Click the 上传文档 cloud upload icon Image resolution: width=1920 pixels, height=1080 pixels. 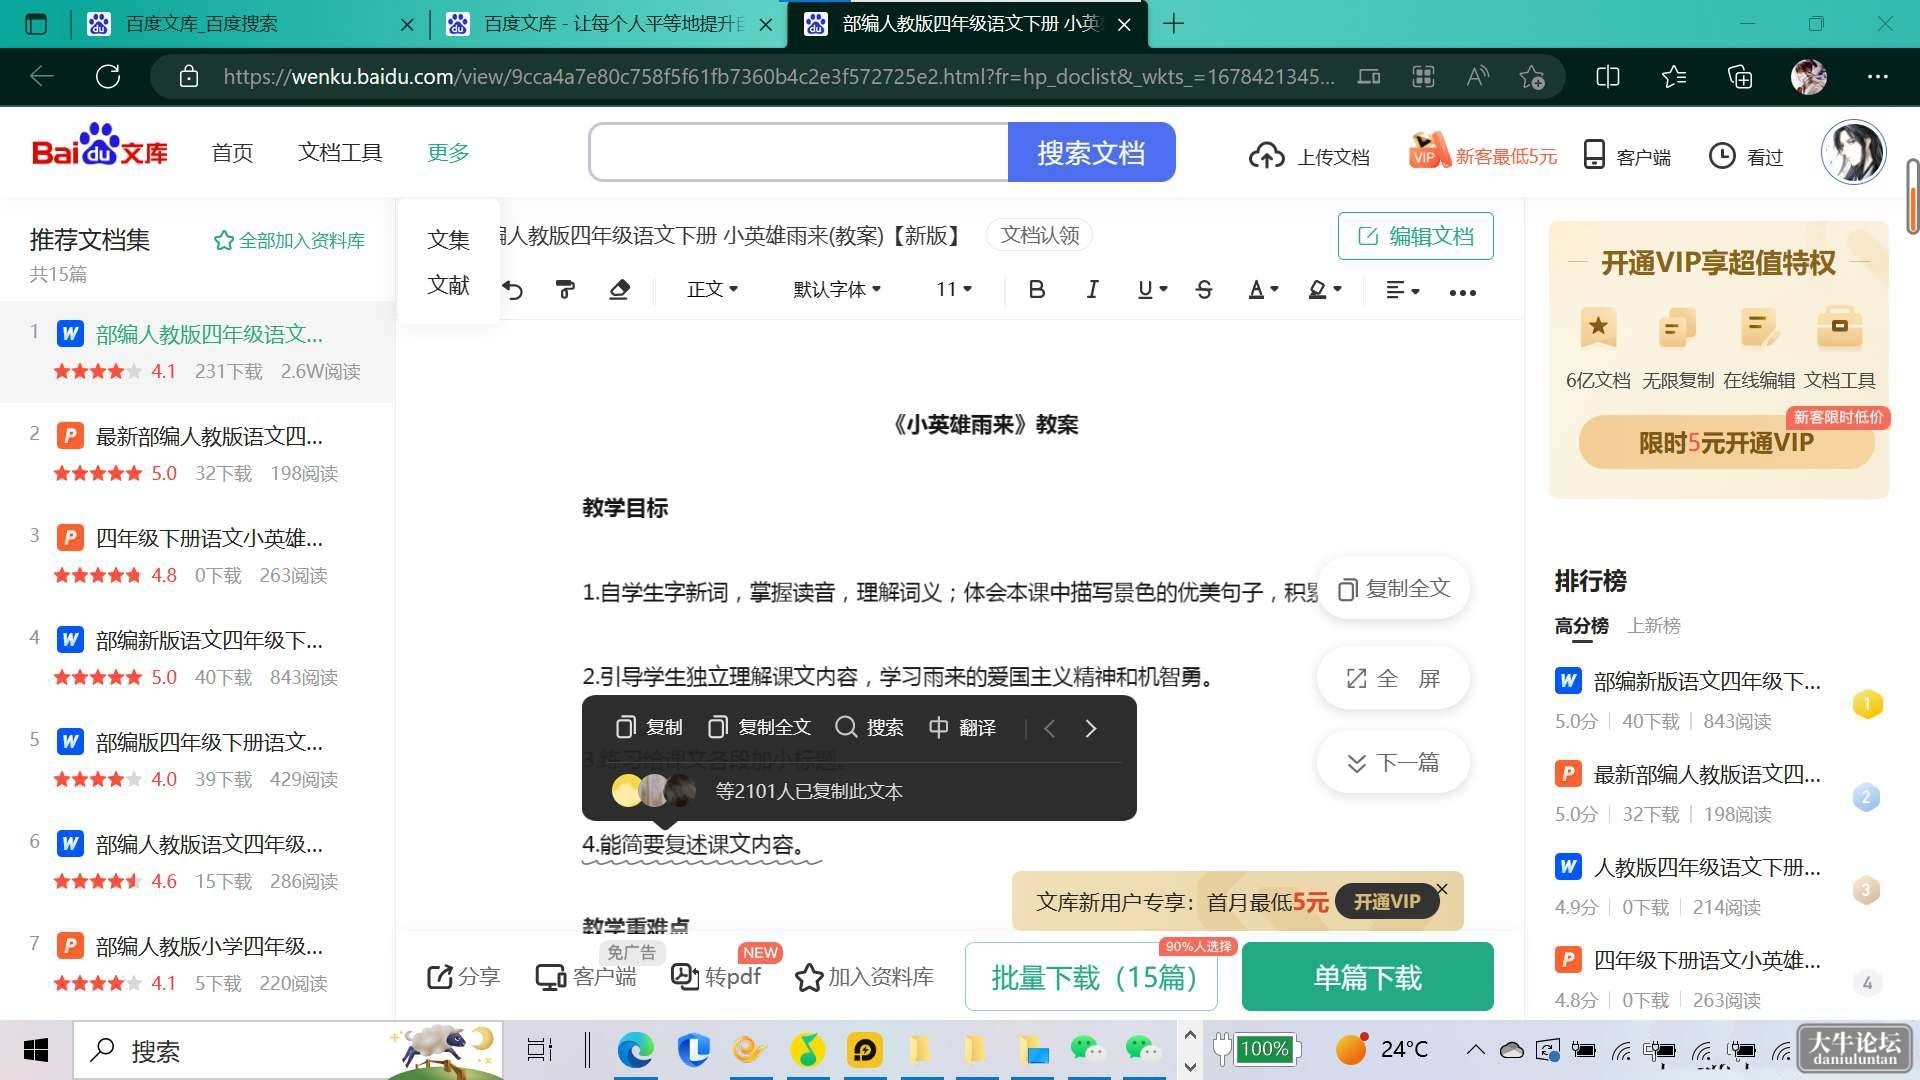[1266, 156]
